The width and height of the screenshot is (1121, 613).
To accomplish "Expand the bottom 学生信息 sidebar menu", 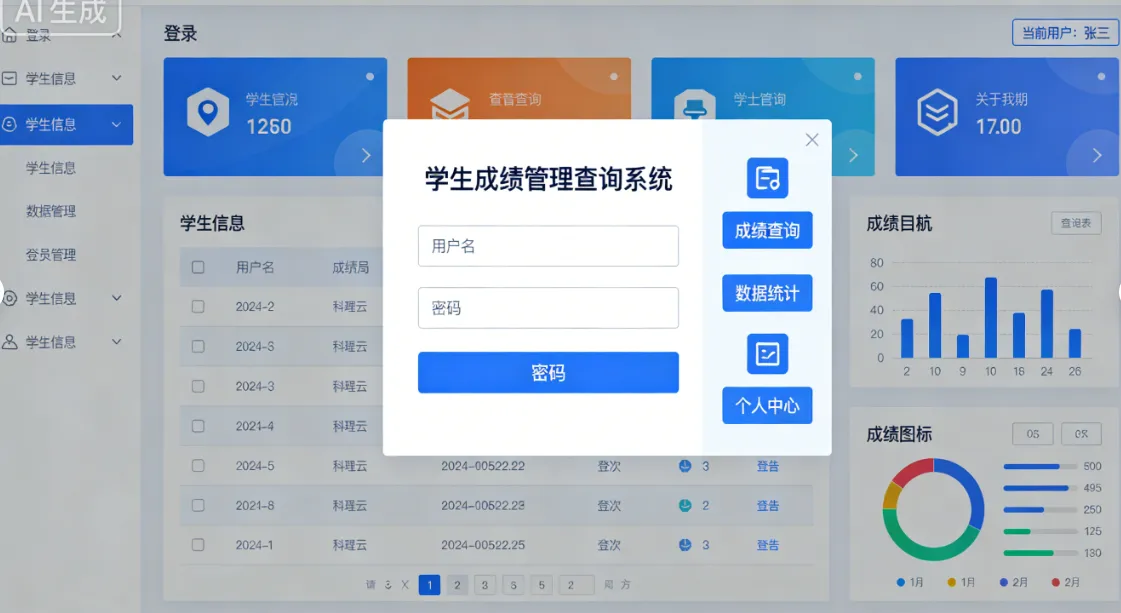I will (67, 342).
